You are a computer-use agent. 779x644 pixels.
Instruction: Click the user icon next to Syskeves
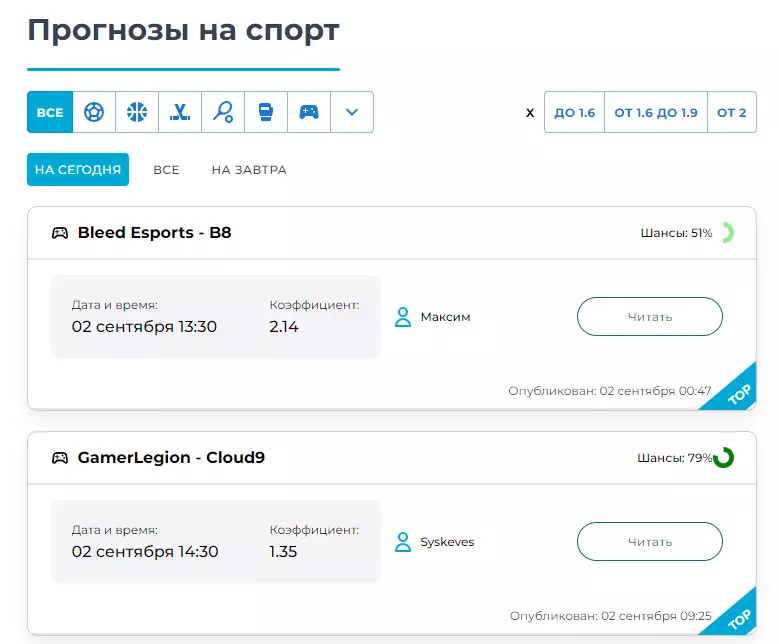coord(403,542)
